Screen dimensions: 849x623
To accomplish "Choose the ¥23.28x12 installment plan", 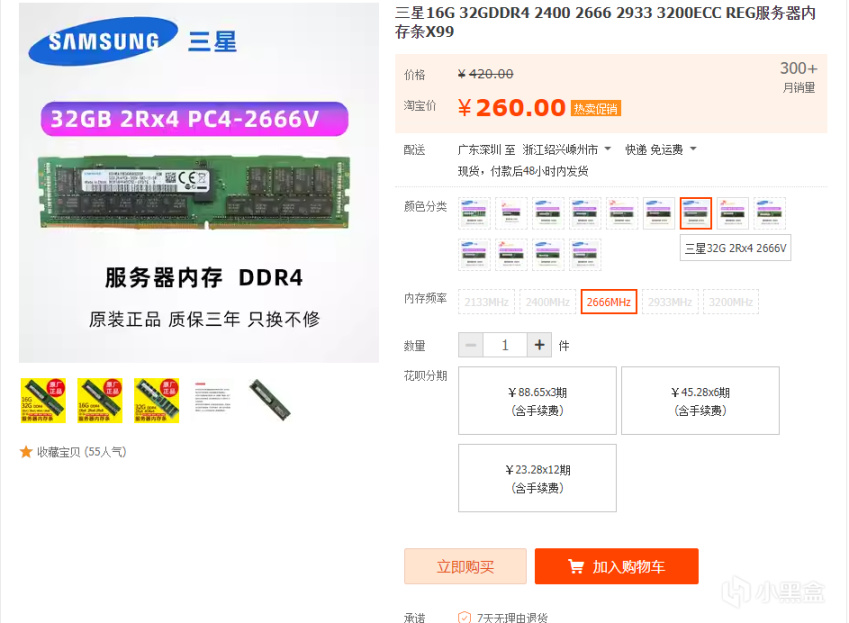I will (x=537, y=478).
